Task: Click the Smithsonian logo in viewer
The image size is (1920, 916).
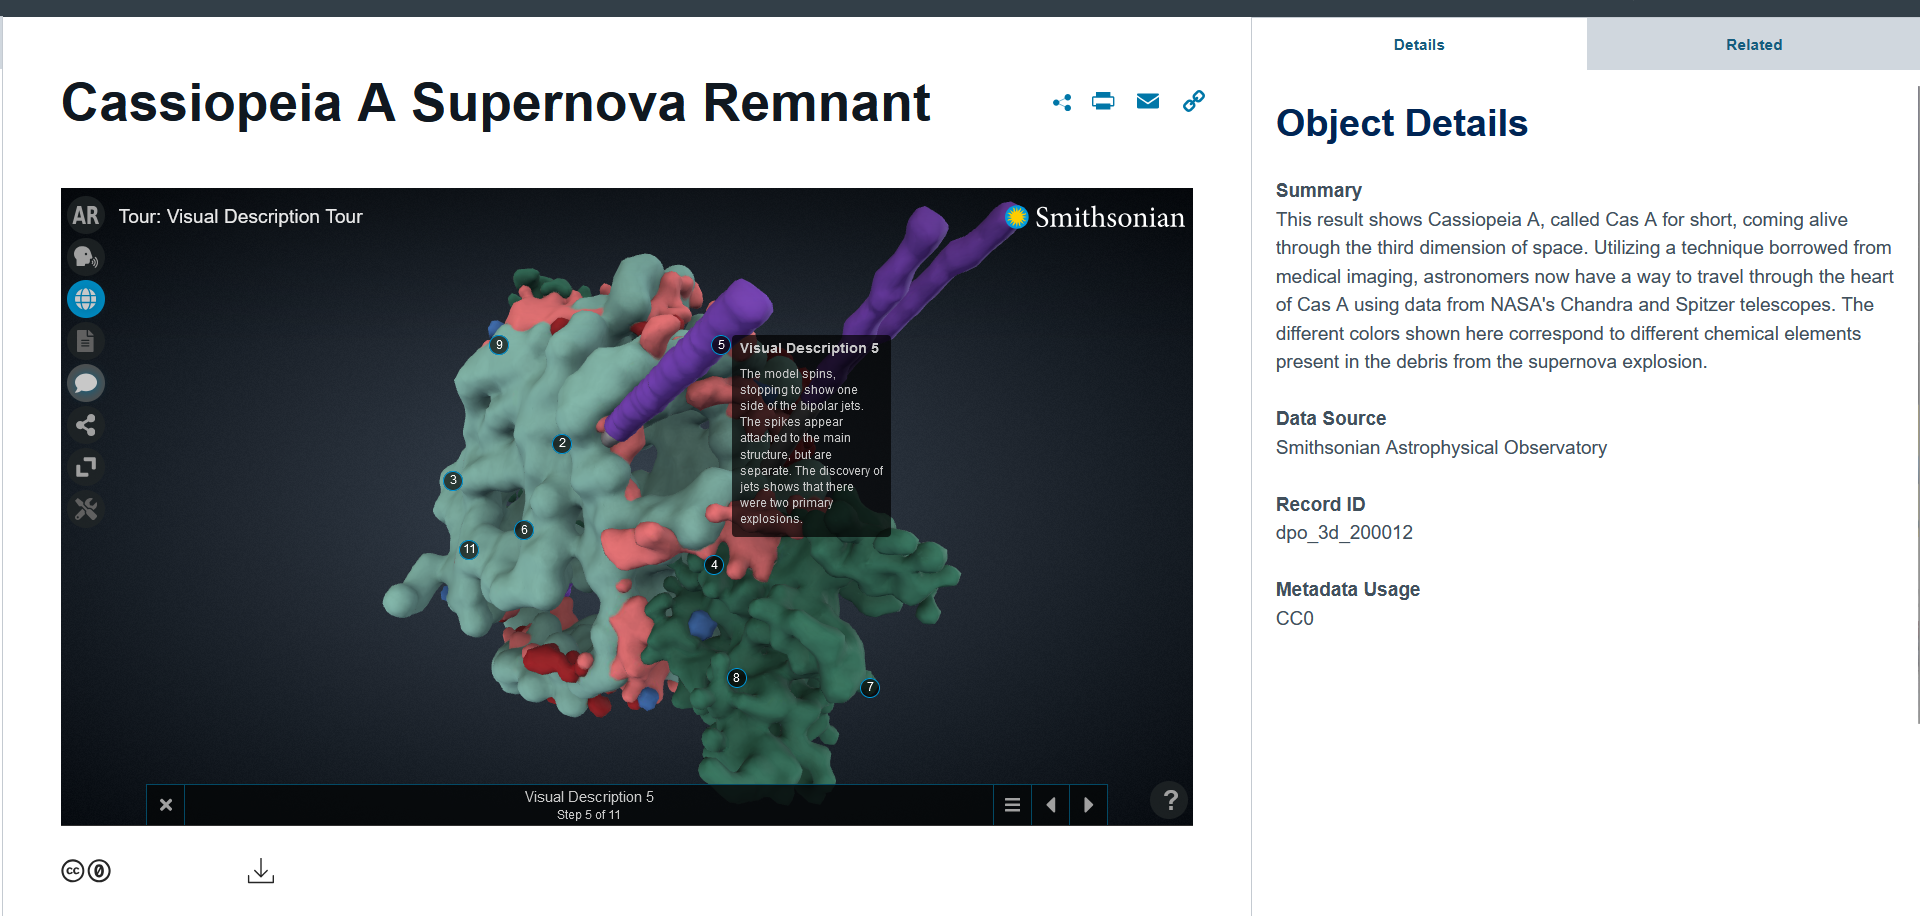Action: [x=1095, y=217]
